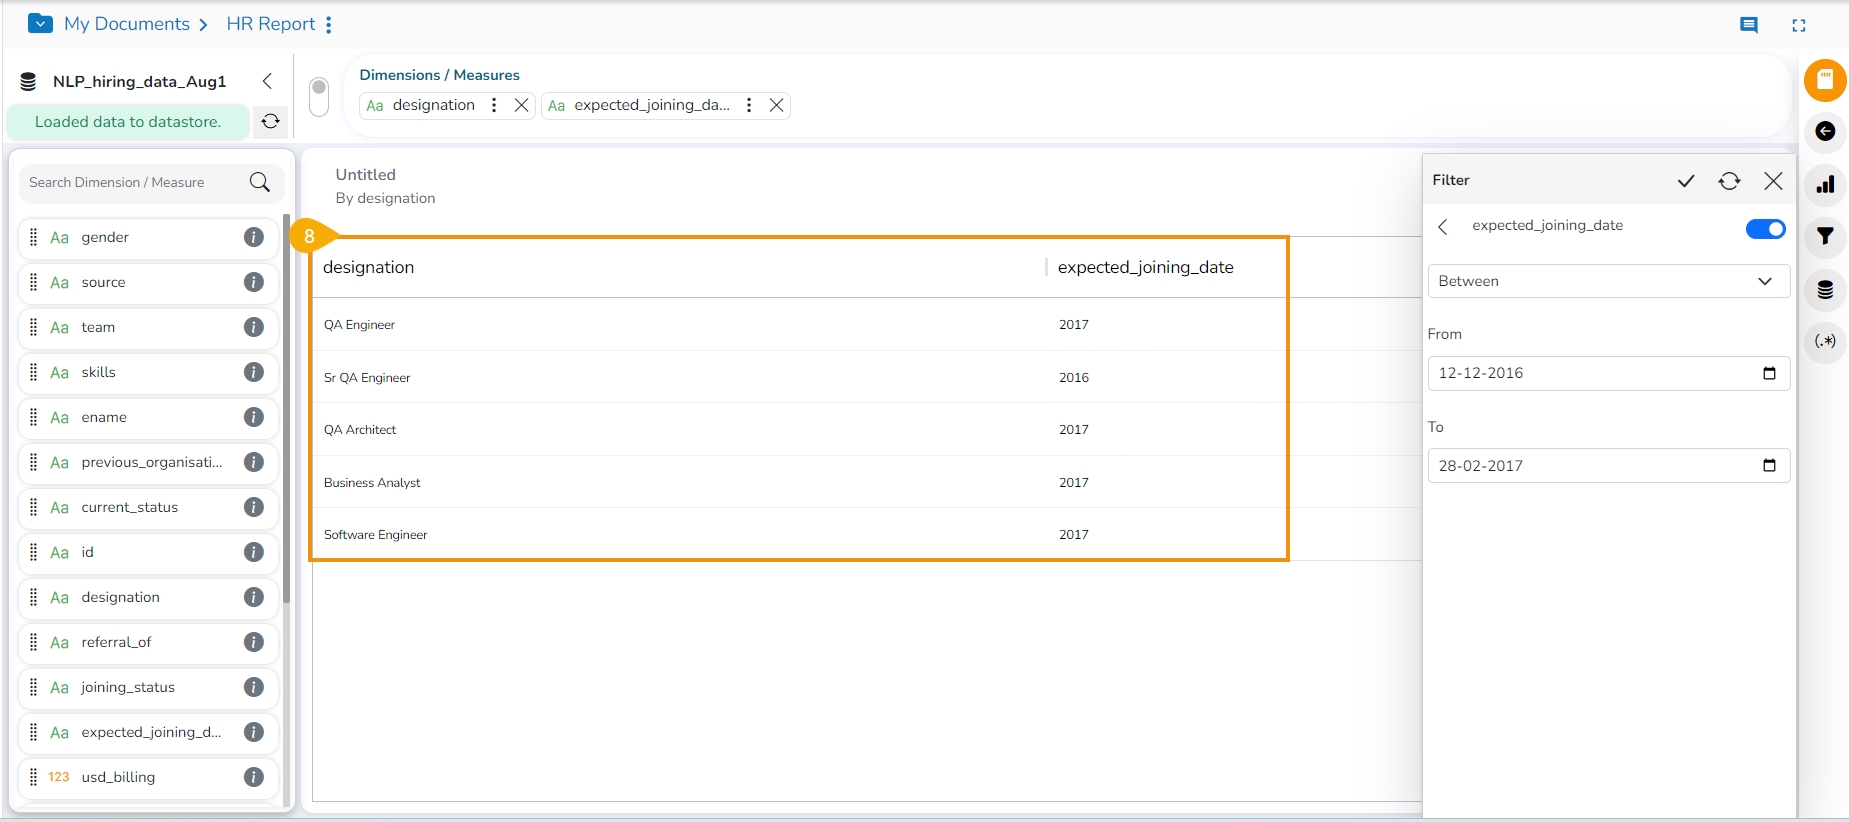
Task: Remove the designation chip from Dimensions
Action: click(521, 105)
